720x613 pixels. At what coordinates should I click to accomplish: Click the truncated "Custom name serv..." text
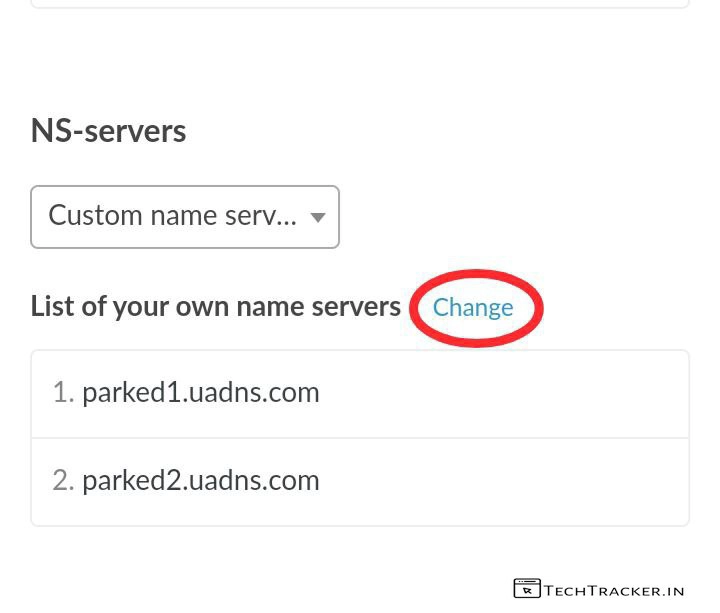coord(172,216)
